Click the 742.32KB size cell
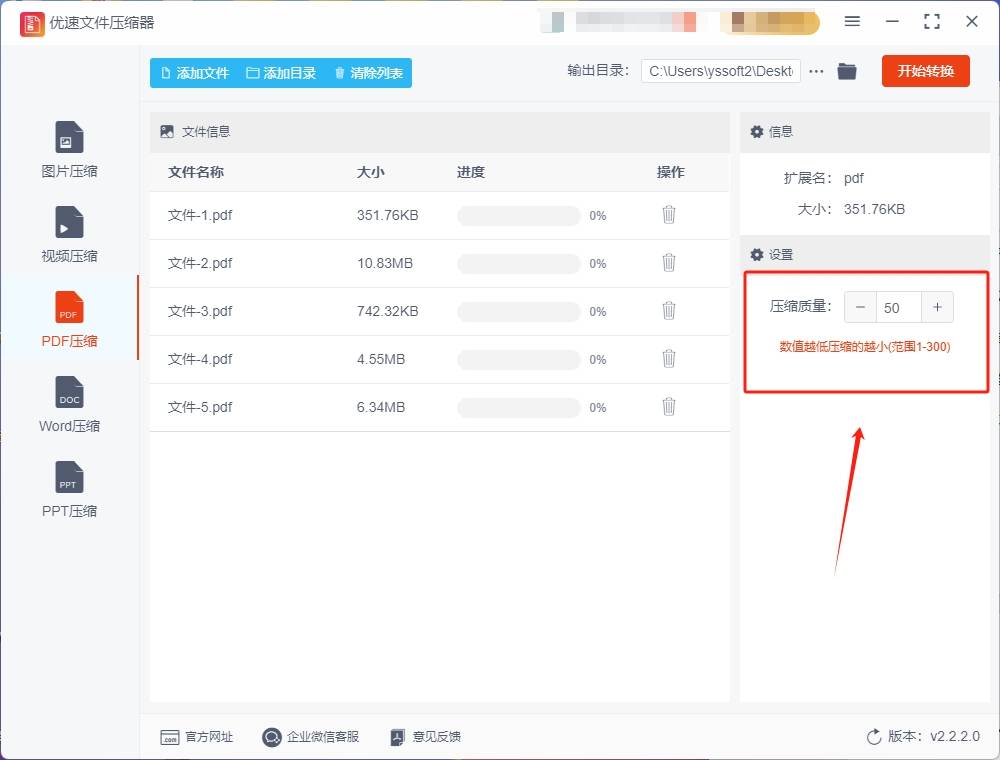The height and width of the screenshot is (760, 1000). (387, 311)
